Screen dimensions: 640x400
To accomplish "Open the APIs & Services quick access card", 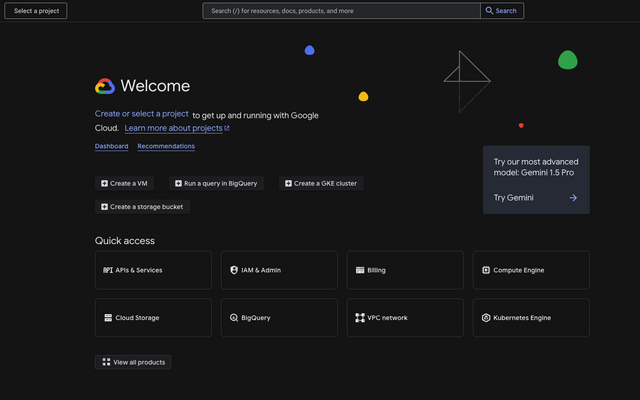I will pyautogui.click(x=153, y=270).
